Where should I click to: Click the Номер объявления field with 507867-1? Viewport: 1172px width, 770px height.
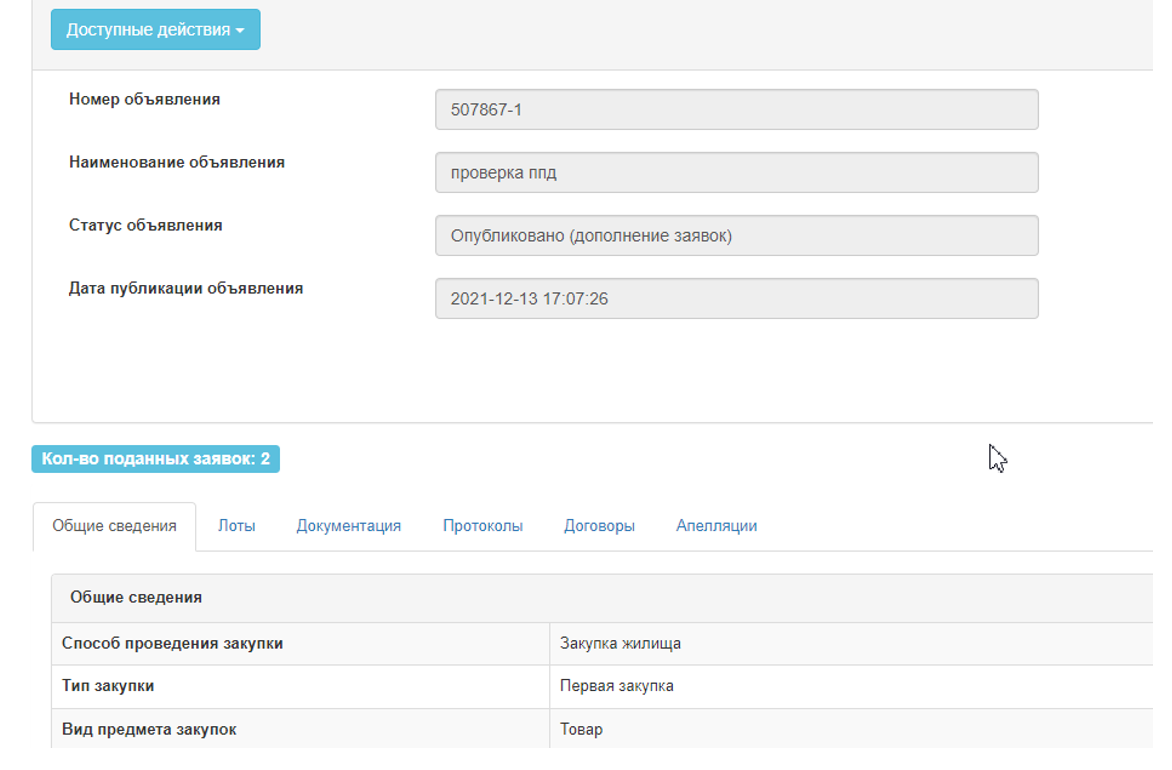[x=736, y=110]
